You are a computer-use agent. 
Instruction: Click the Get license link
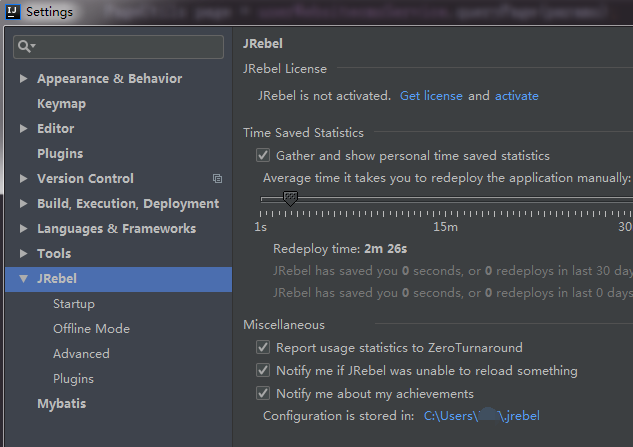(x=431, y=96)
